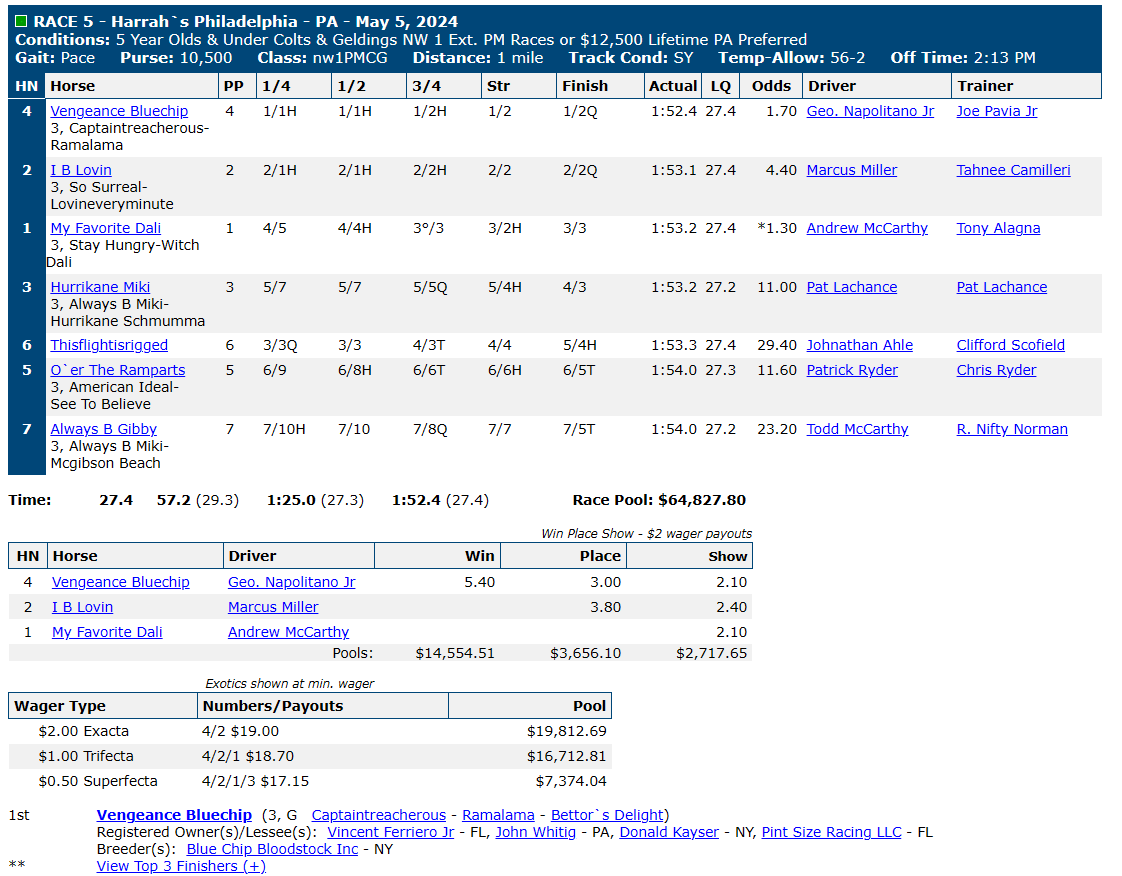
Task: Open breeder Blue Chip Bloodstock Inc link
Action: click(272, 850)
